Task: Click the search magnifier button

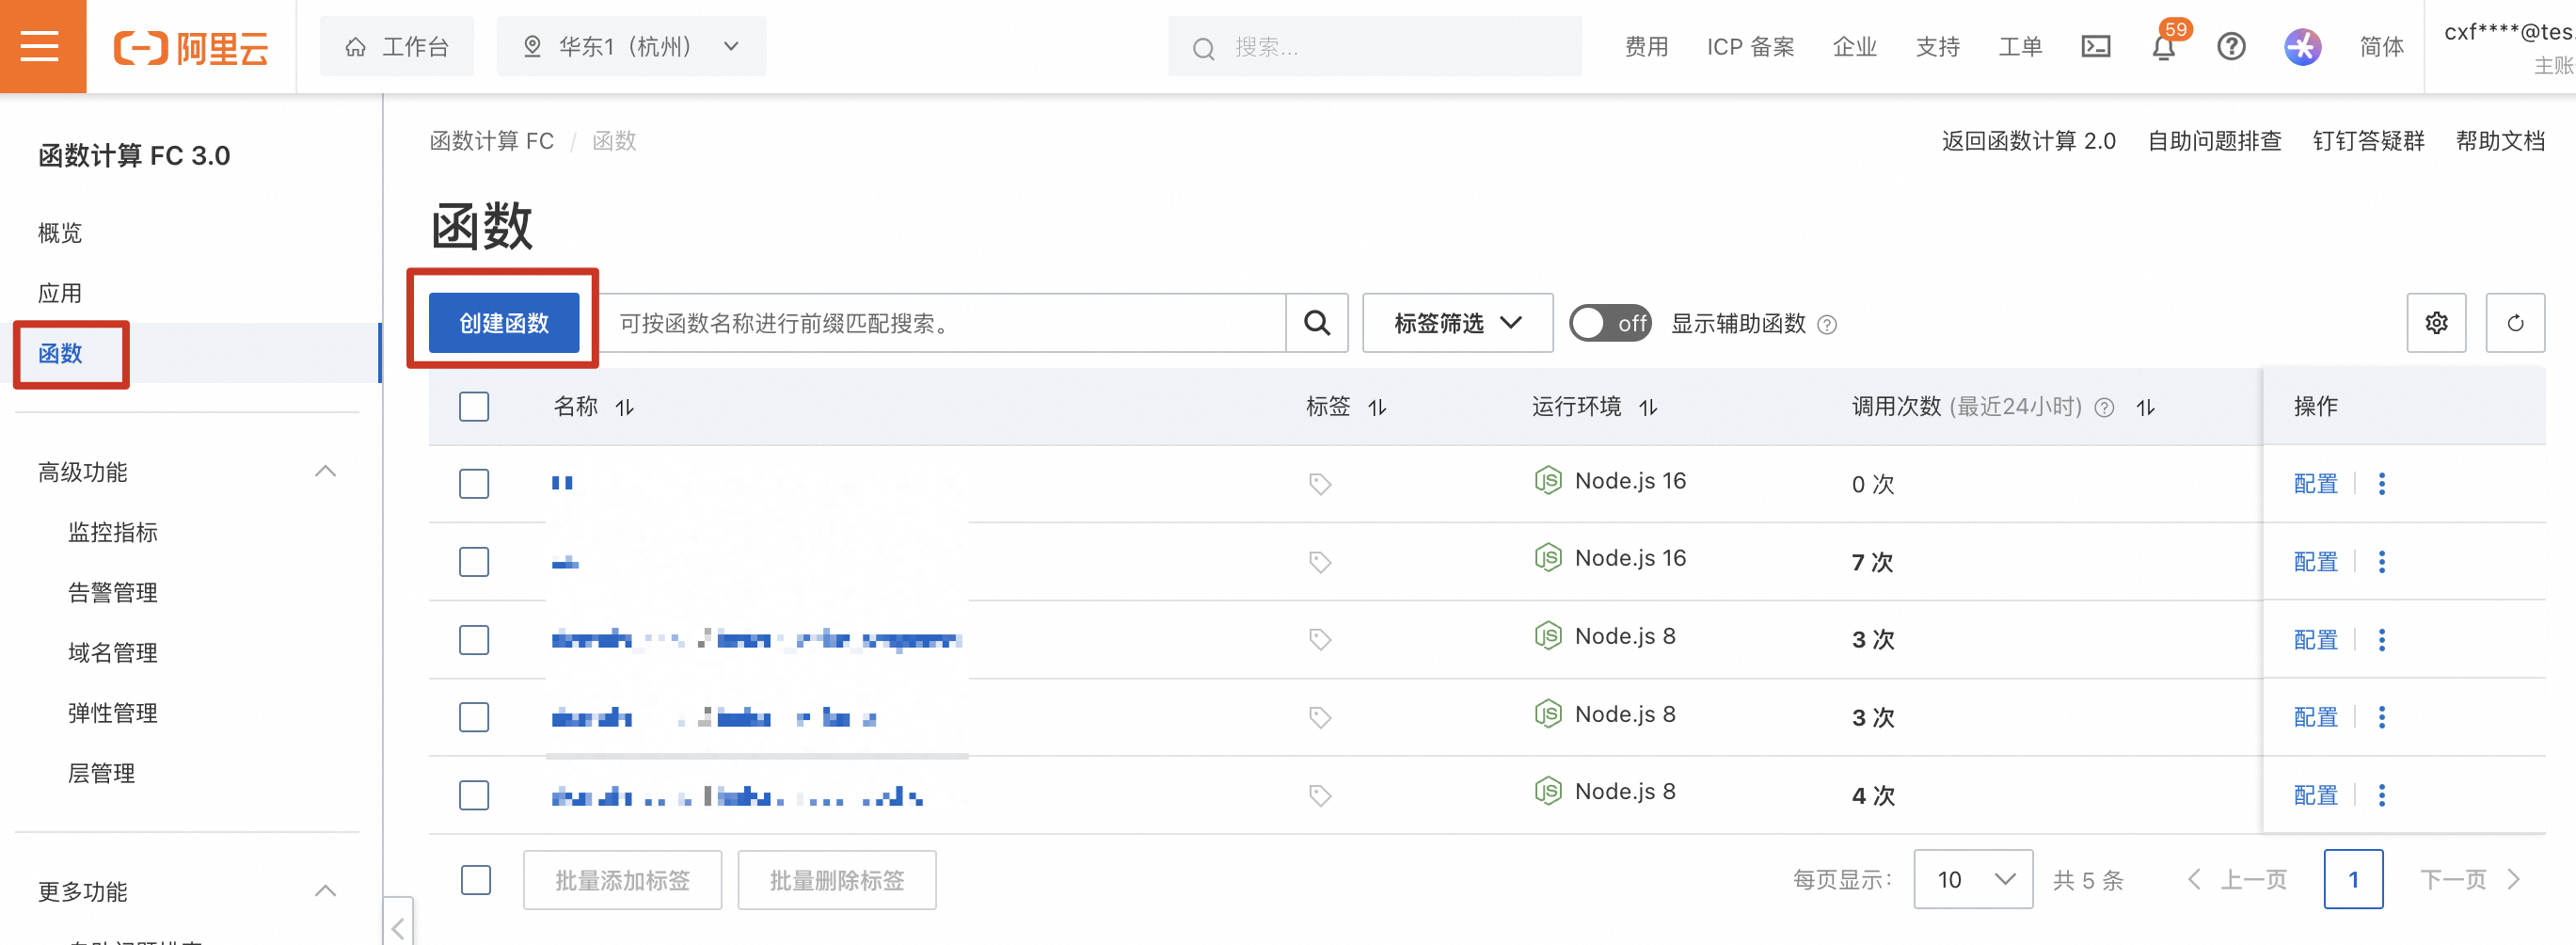Action: [1317, 323]
